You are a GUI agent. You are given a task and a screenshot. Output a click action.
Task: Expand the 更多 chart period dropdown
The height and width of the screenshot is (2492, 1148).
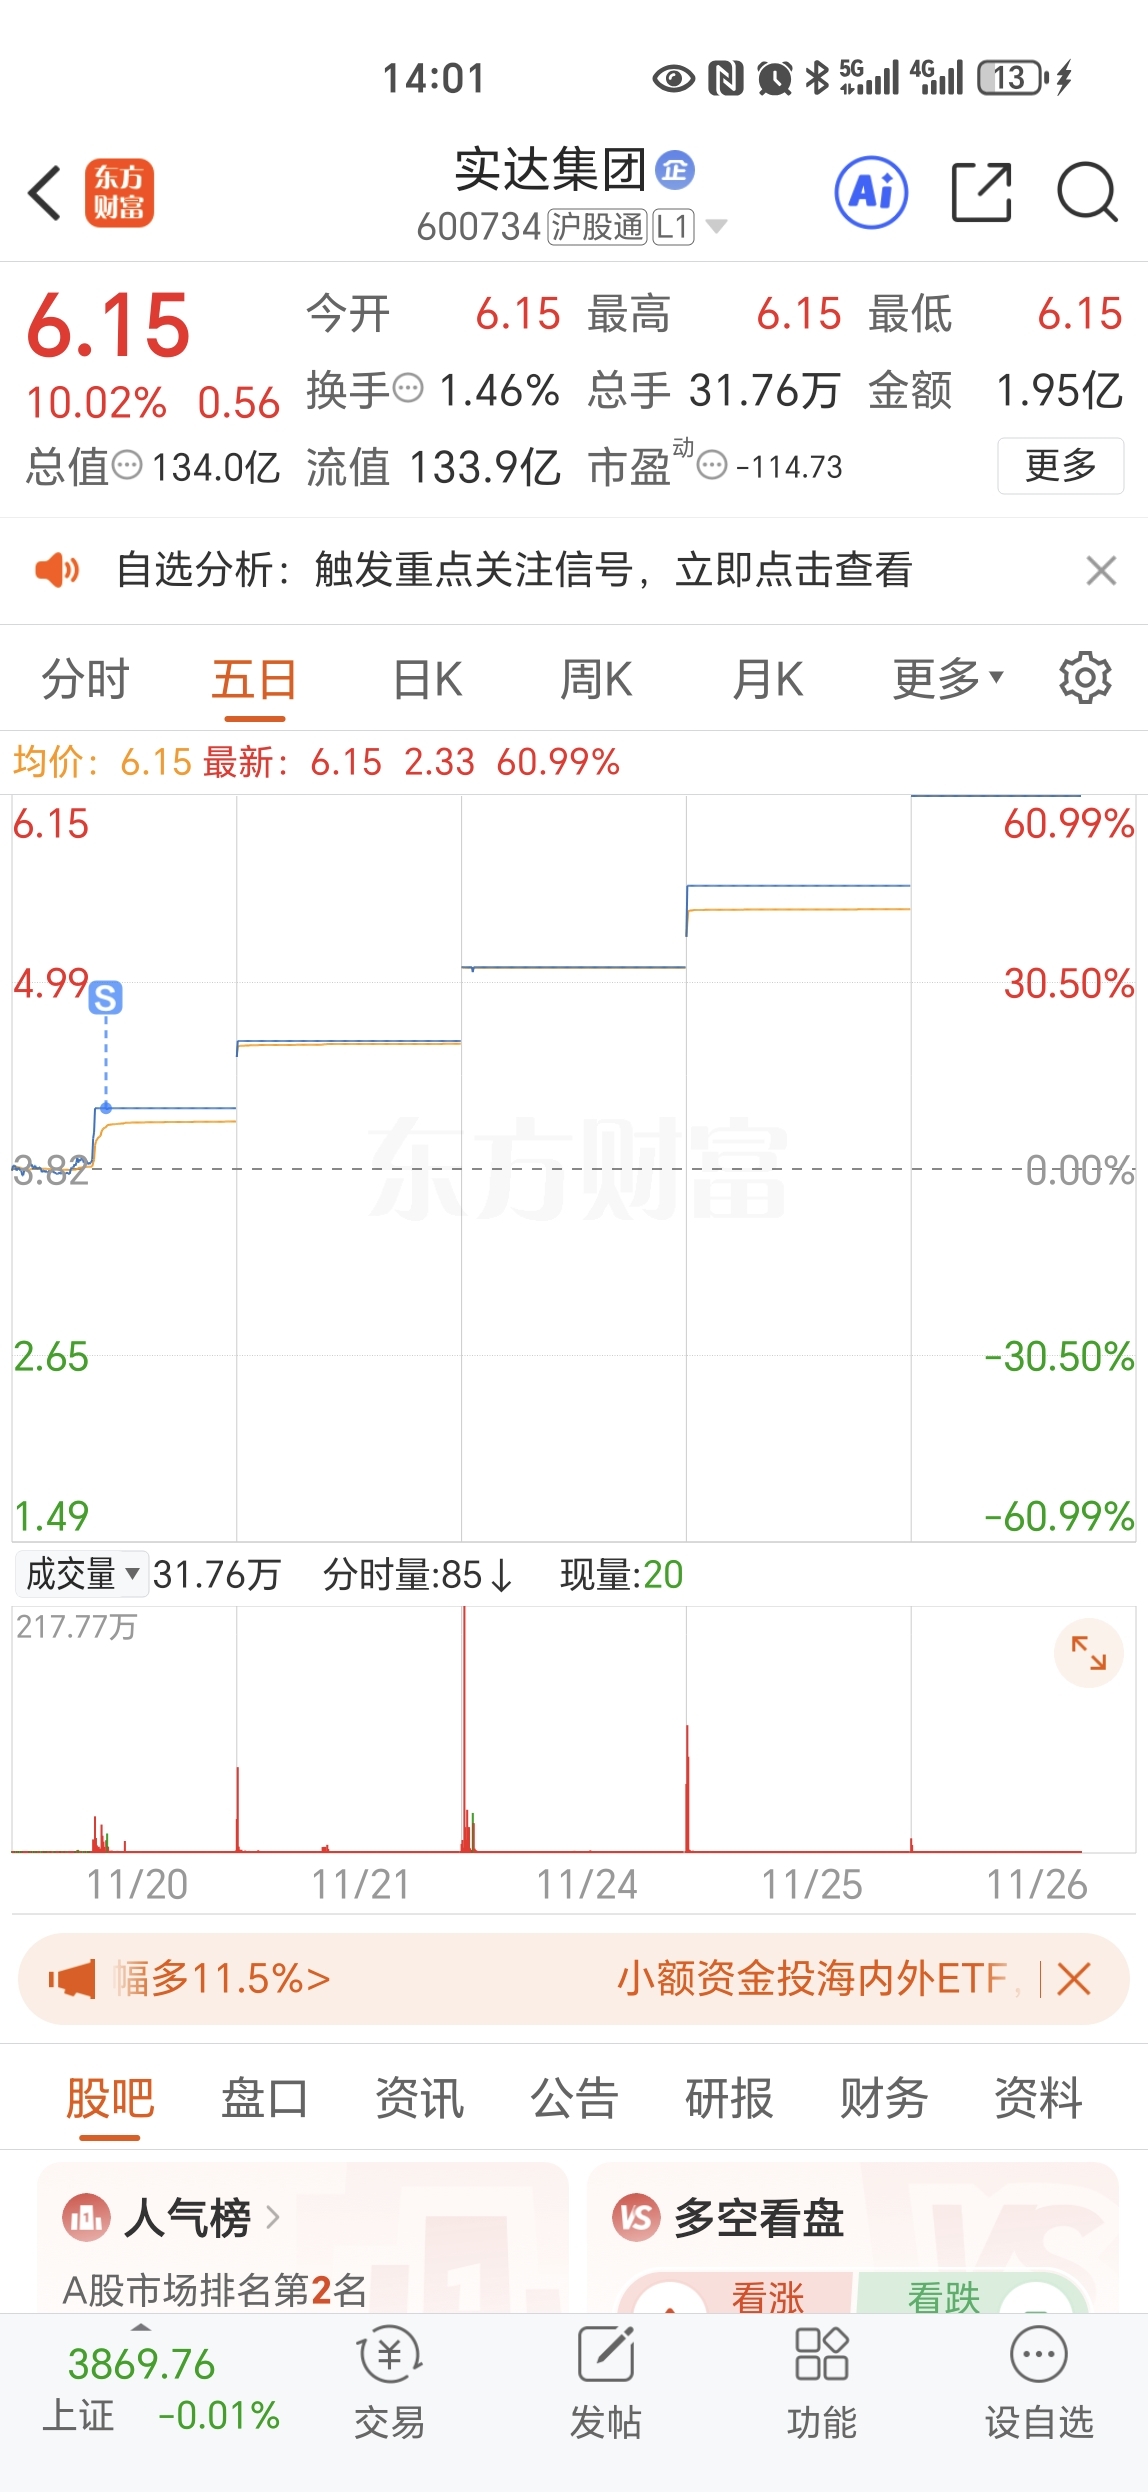tap(948, 679)
